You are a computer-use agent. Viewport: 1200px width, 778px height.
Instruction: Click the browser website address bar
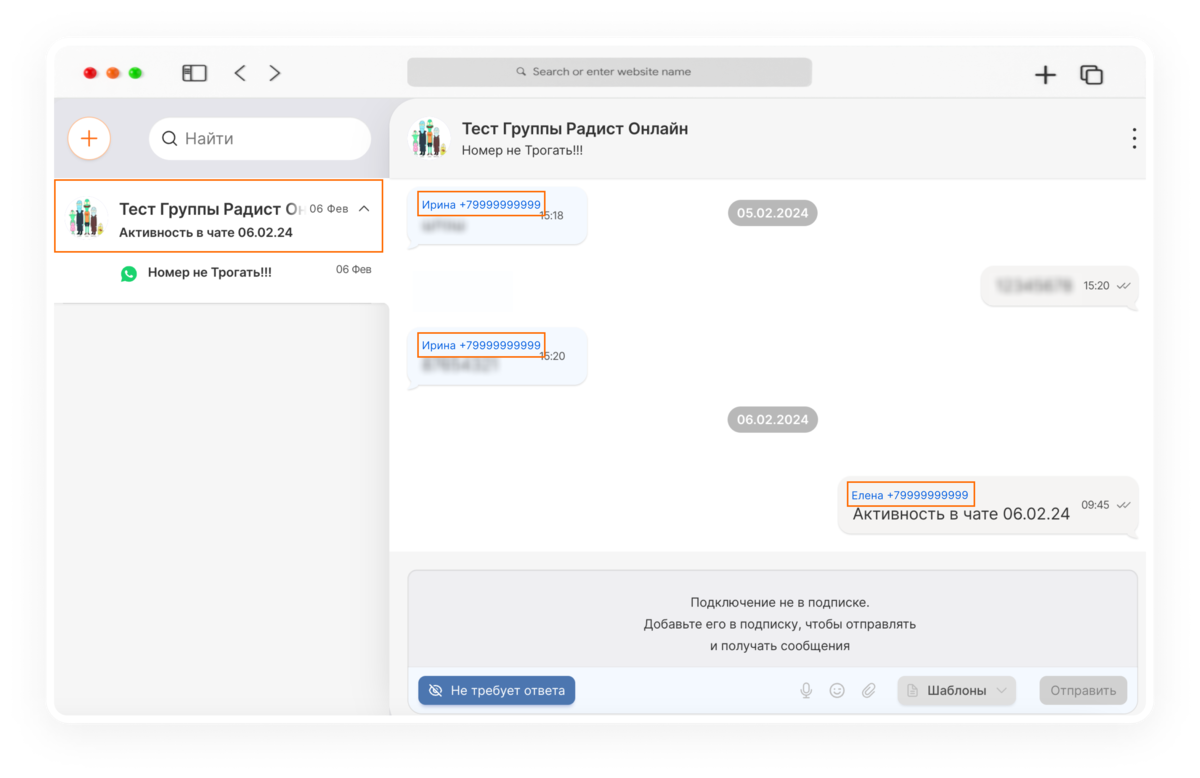click(609, 72)
